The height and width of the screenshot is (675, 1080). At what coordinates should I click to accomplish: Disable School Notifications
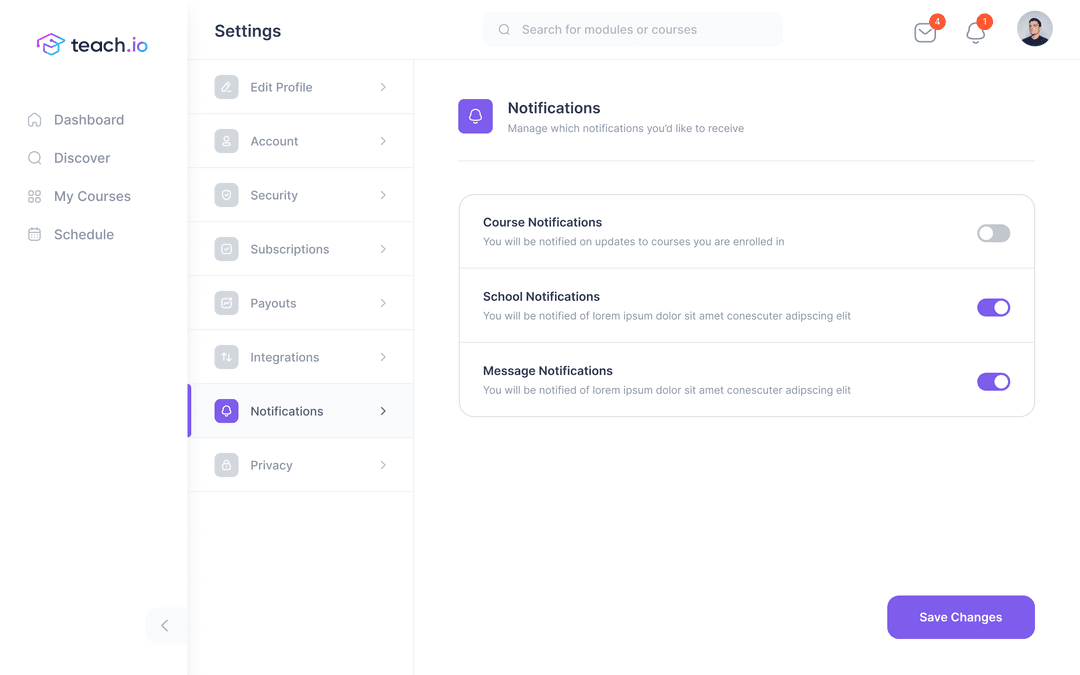(993, 307)
